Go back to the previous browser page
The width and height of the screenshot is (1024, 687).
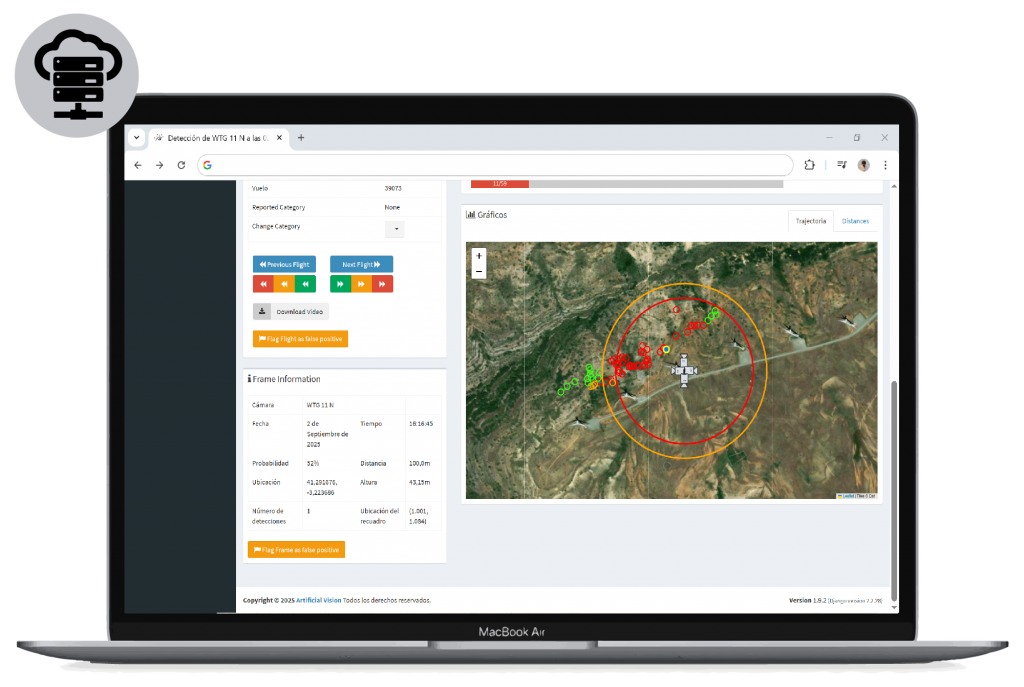pyautogui.click(x=138, y=165)
